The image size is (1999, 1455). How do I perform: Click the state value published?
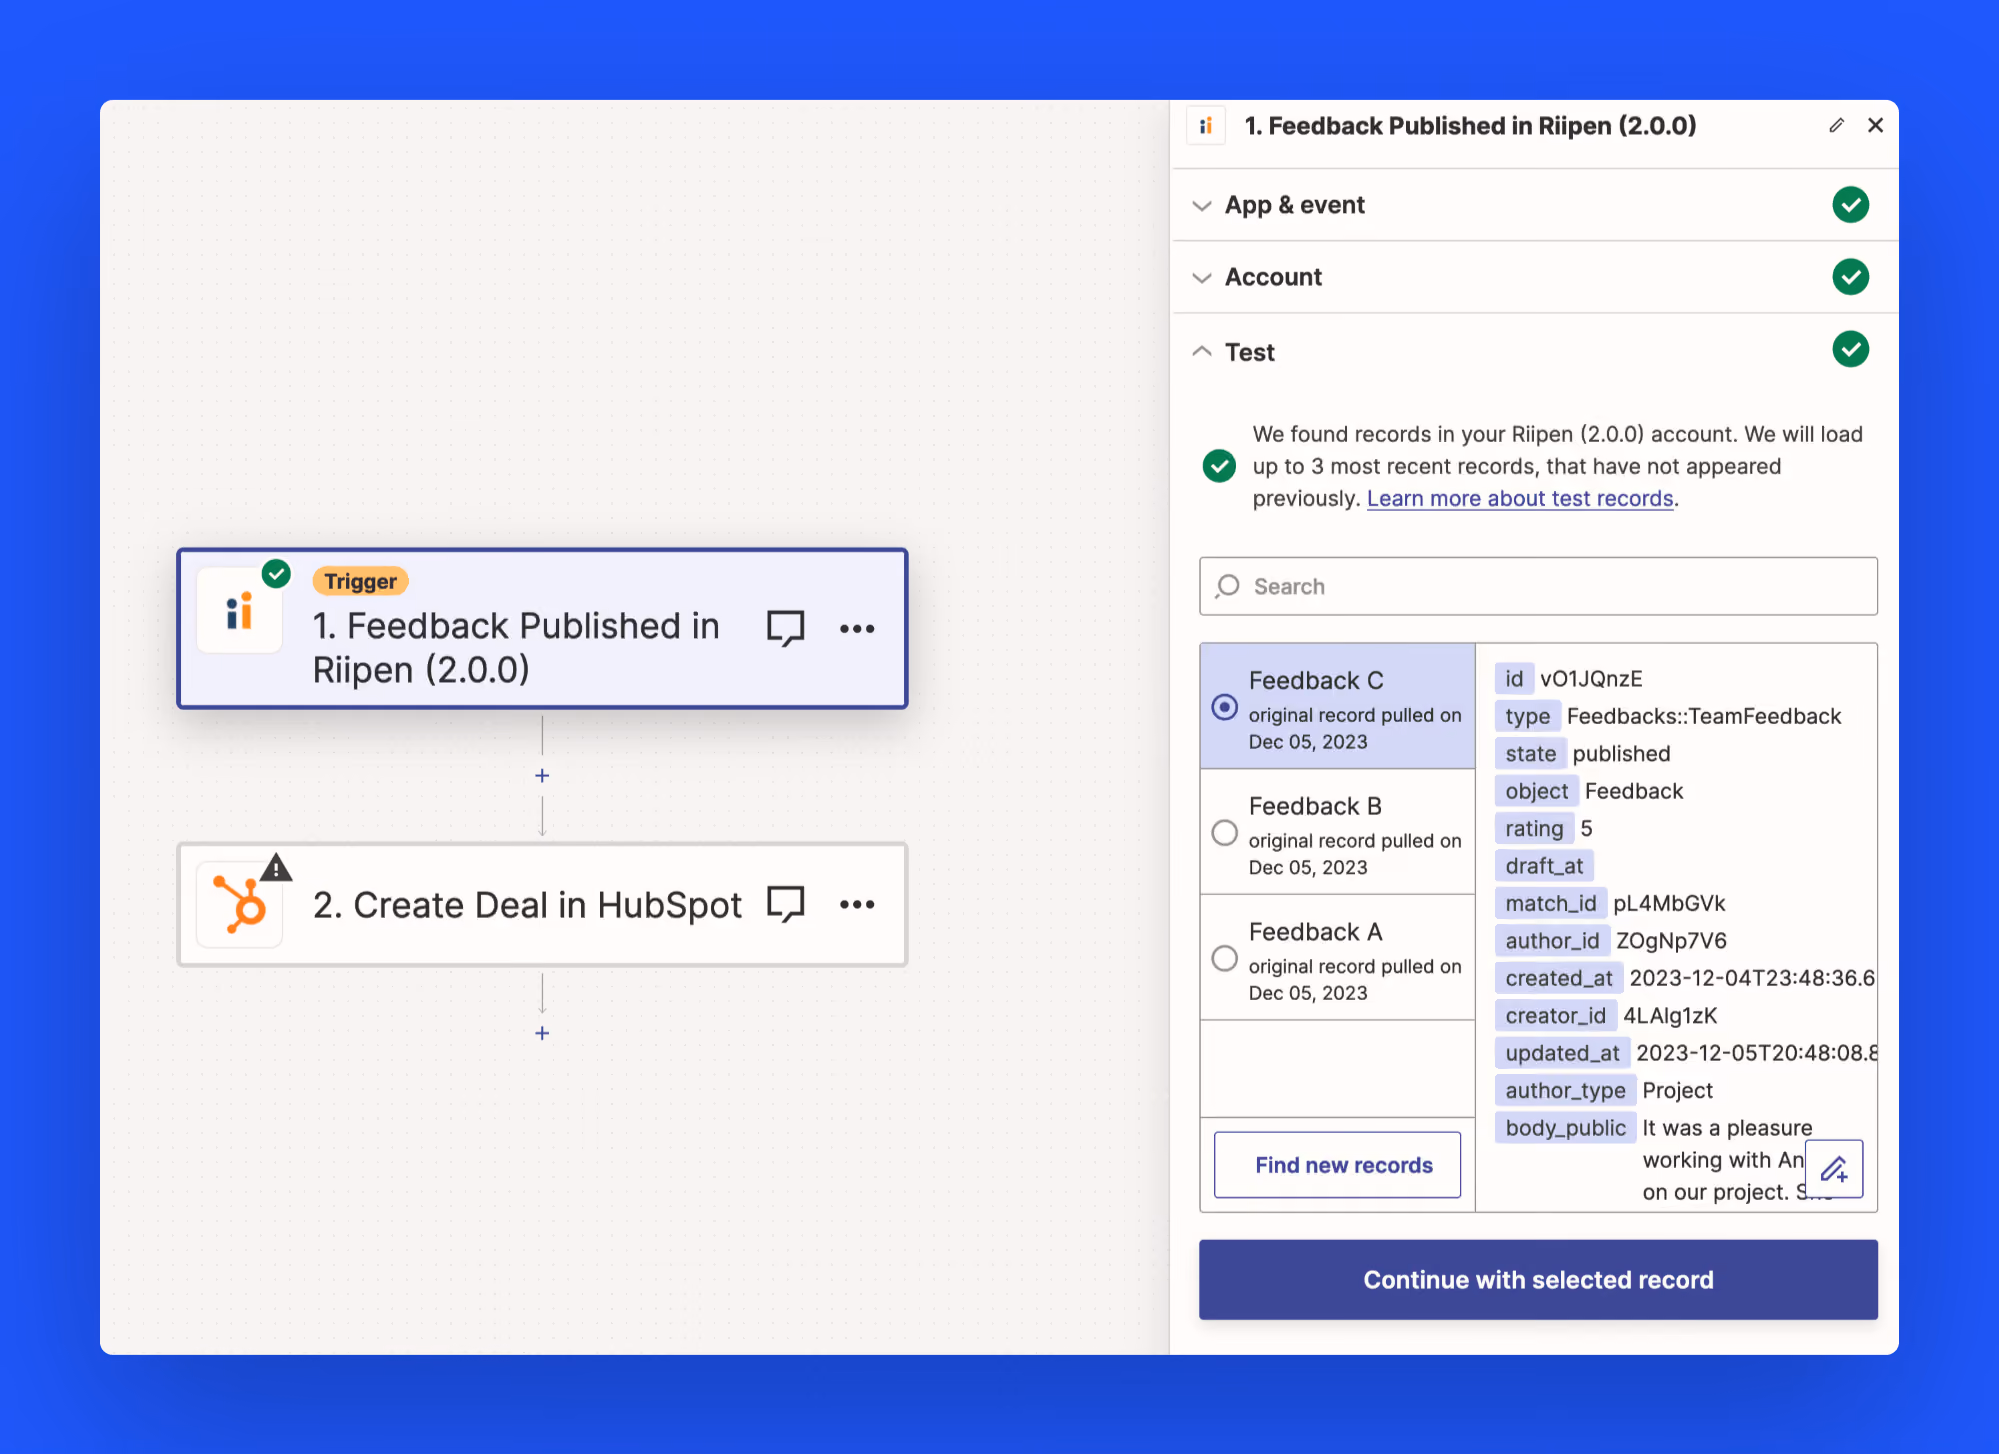coord(1621,753)
